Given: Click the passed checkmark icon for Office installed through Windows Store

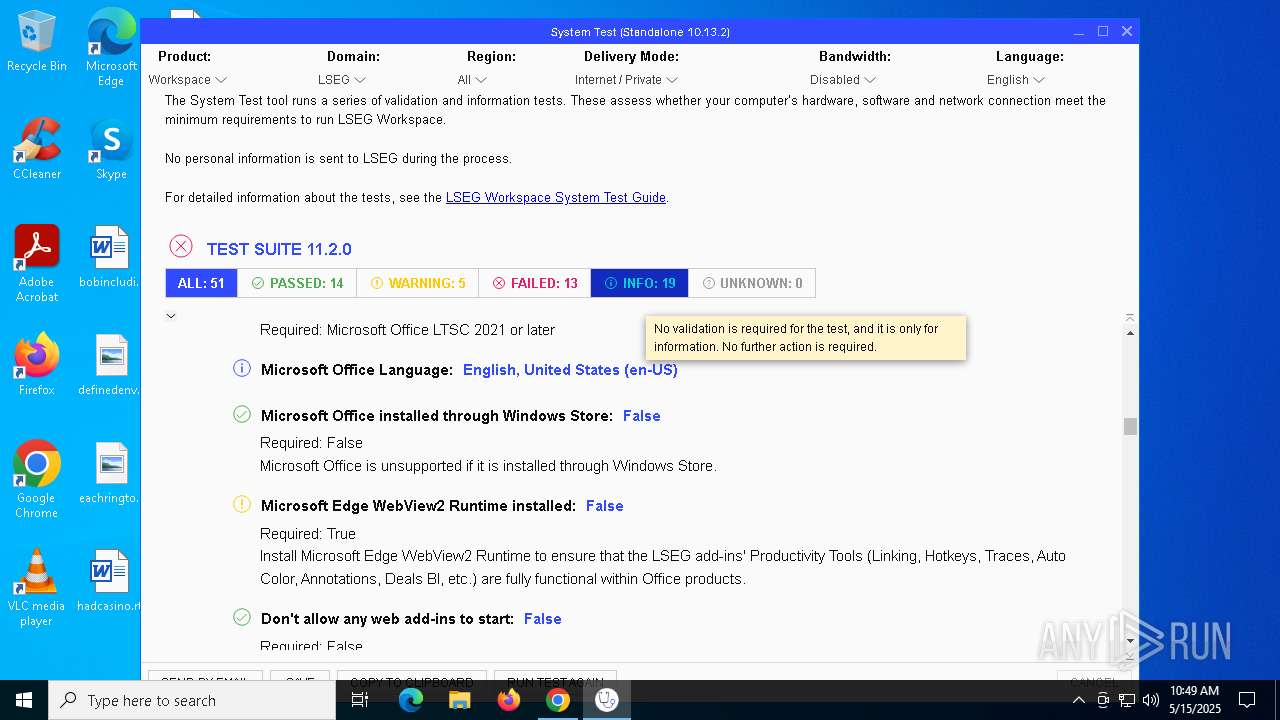Looking at the screenshot, I should coord(242,414).
